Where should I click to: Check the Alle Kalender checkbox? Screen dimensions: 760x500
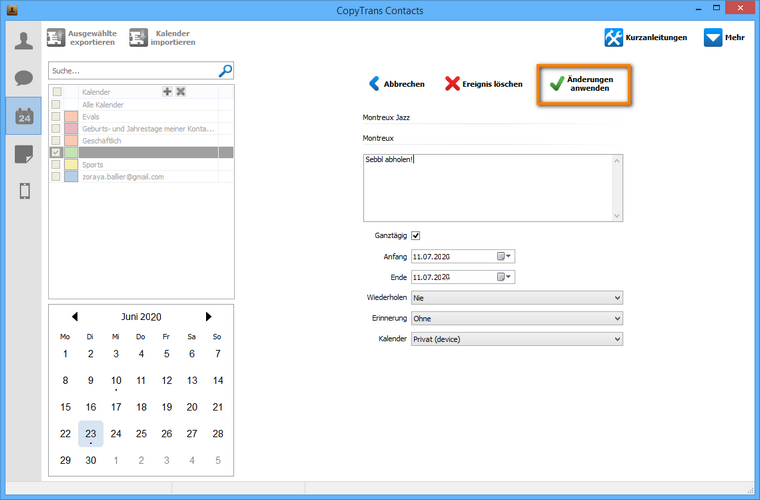[56, 105]
